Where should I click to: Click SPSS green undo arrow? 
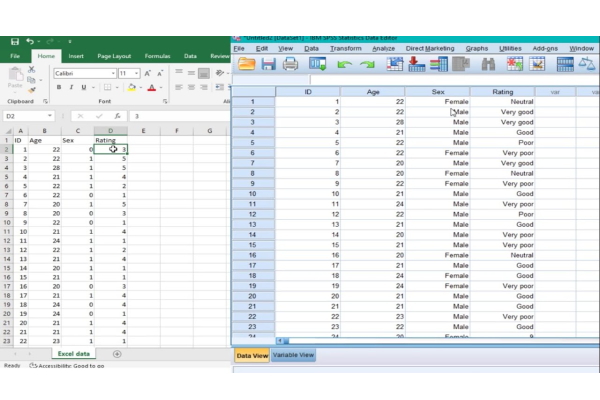click(x=344, y=64)
